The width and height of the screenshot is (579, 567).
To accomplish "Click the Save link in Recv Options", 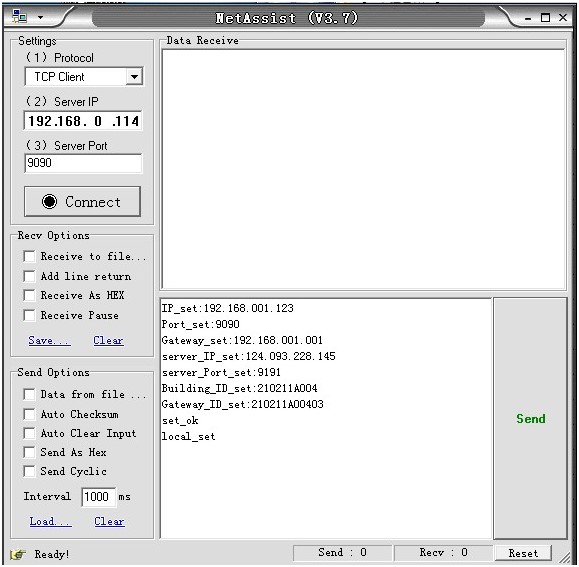I will point(49,340).
